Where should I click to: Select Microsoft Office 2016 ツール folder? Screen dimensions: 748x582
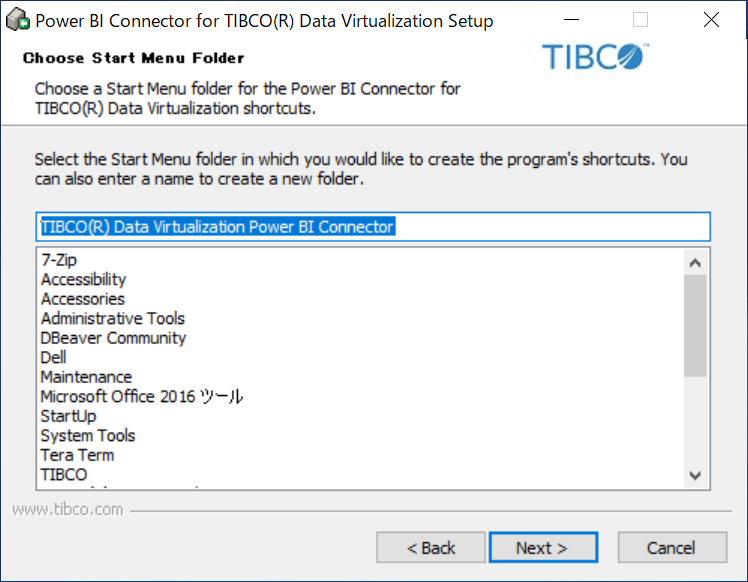pos(142,397)
